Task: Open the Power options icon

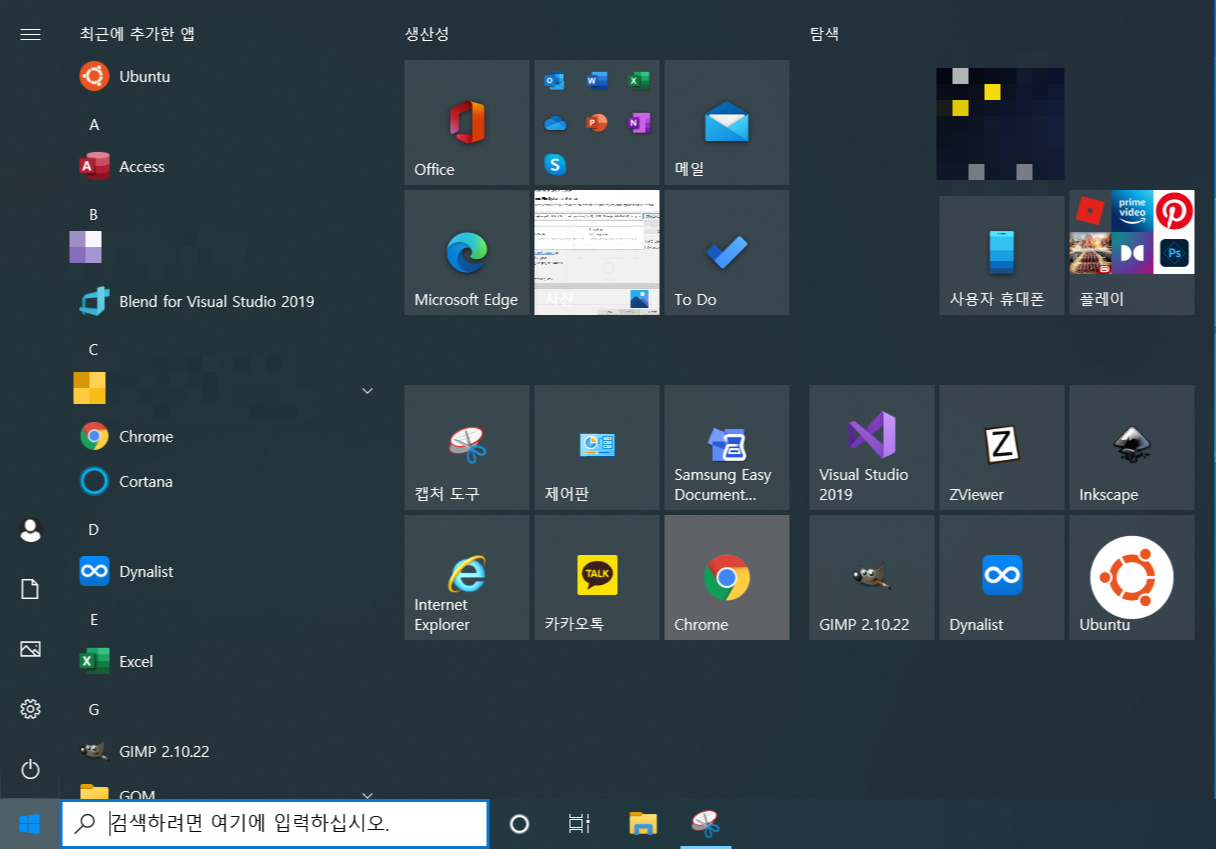Action: click(30, 769)
